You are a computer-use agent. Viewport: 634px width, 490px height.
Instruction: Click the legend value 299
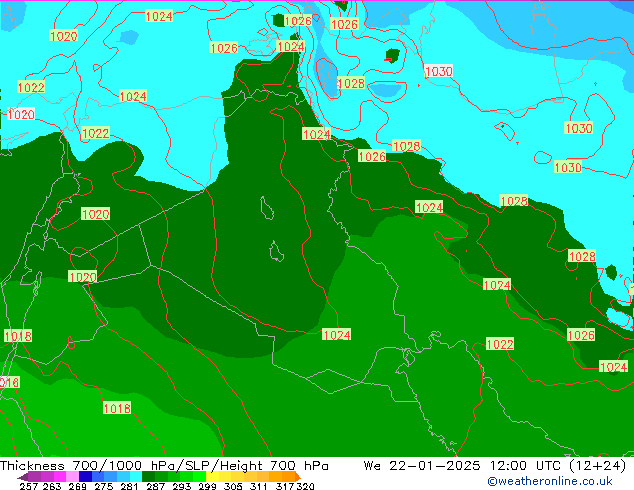click(x=207, y=486)
